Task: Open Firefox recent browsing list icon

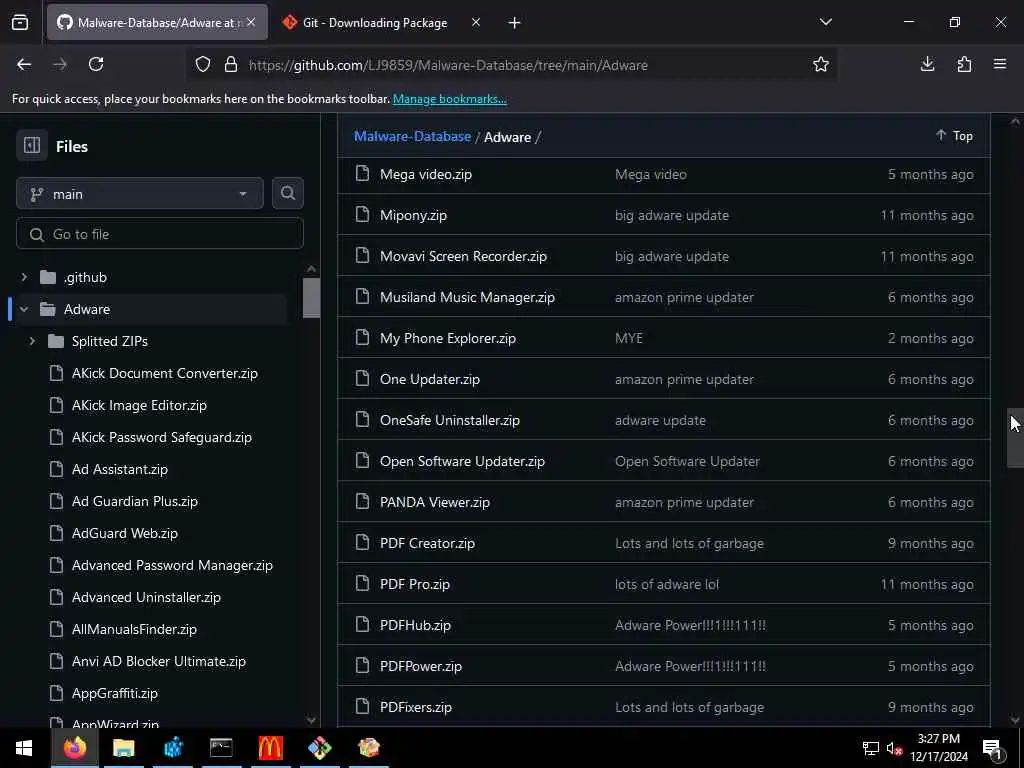Action: coord(20,23)
